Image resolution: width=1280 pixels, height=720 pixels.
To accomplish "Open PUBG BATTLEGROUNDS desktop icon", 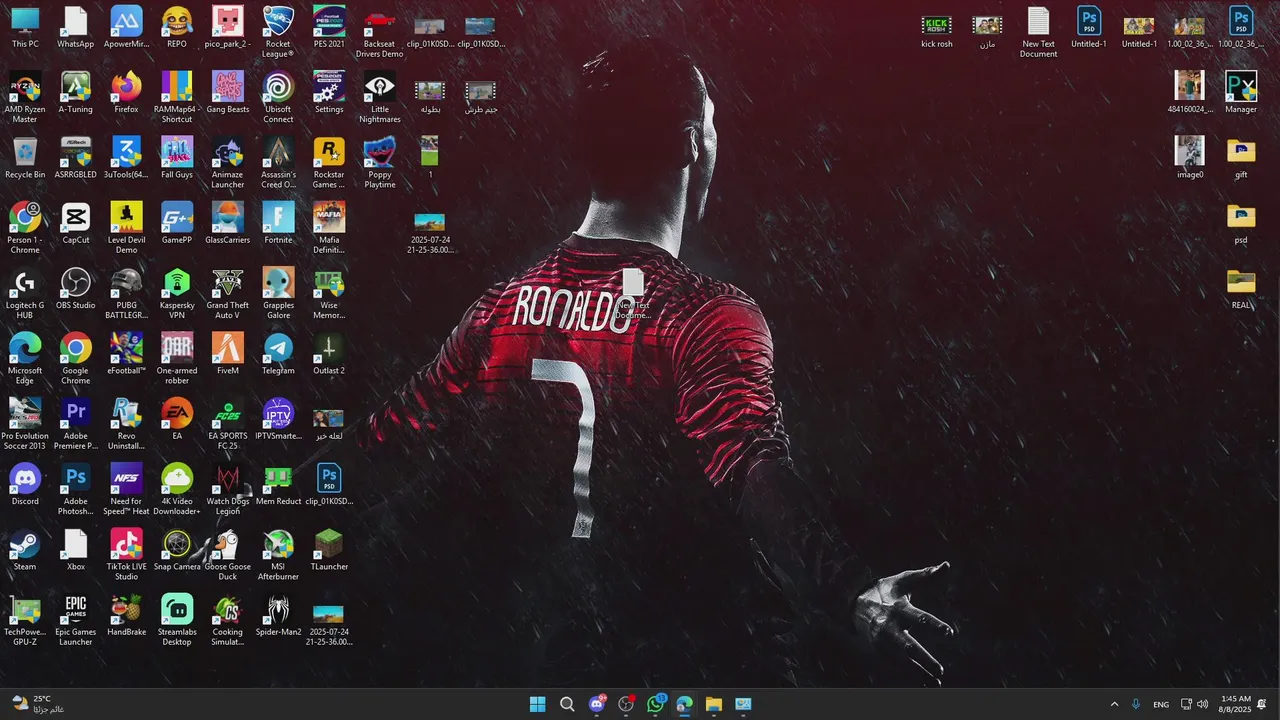I will point(126,293).
